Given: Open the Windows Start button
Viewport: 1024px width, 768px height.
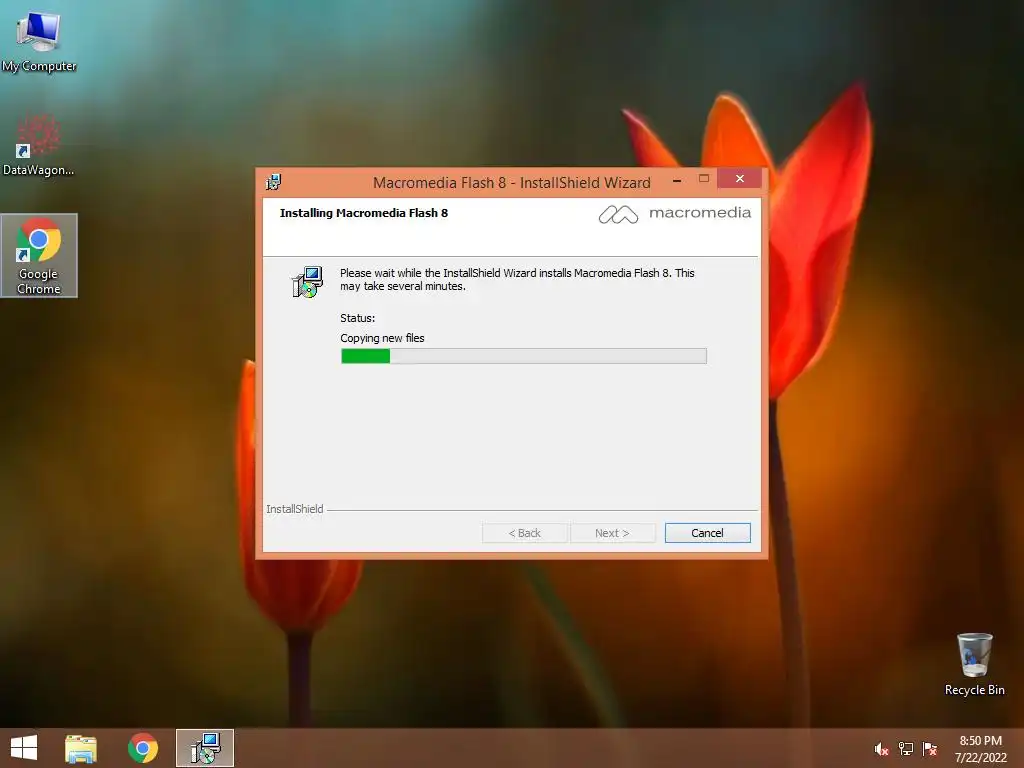Looking at the screenshot, I should pyautogui.click(x=24, y=748).
